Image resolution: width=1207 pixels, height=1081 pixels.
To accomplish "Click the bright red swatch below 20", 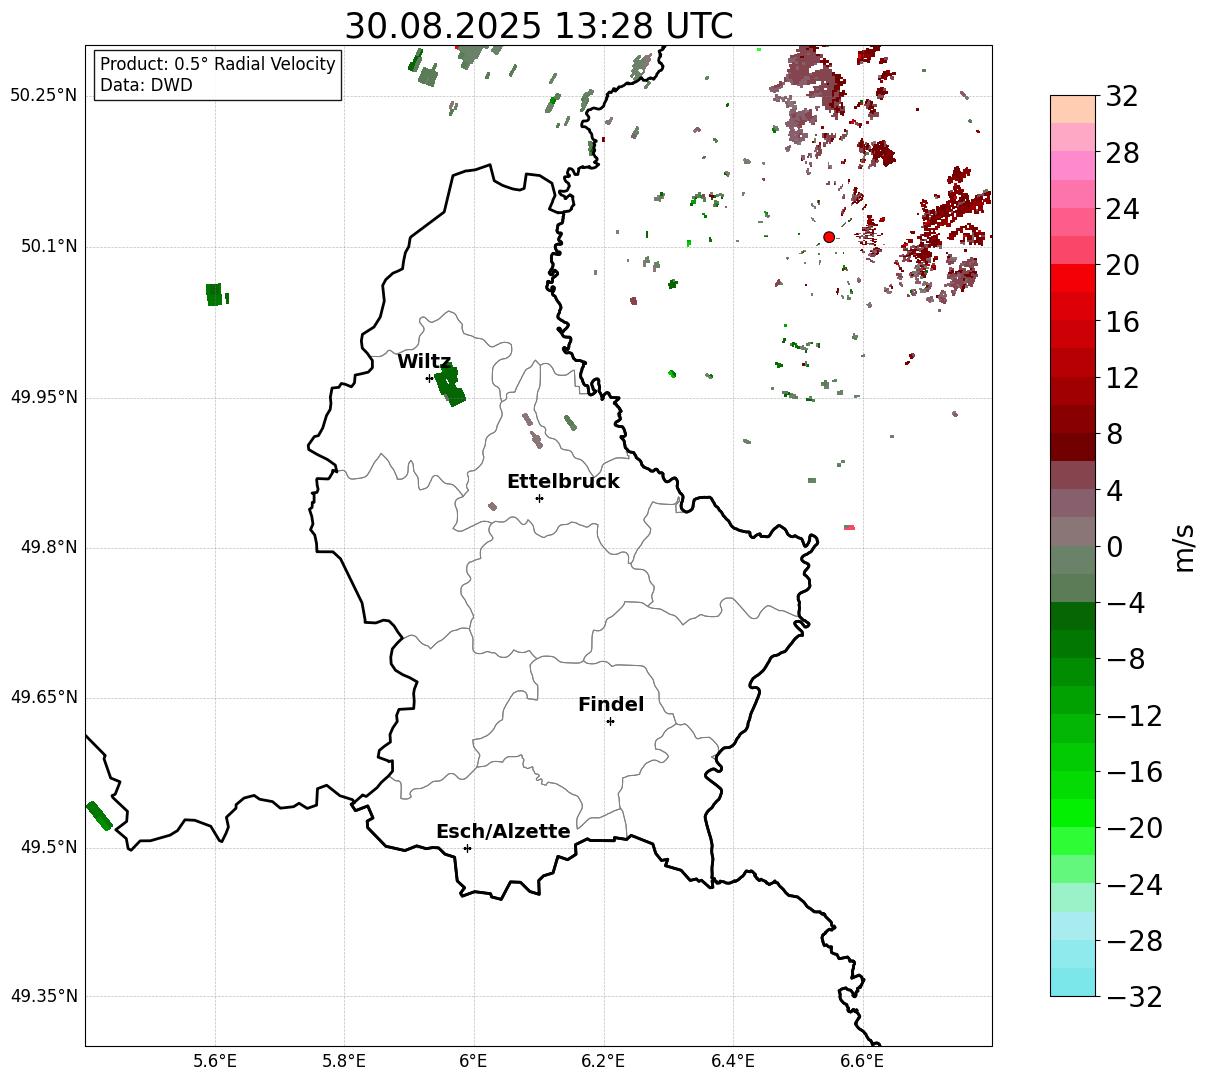I will click(1073, 278).
